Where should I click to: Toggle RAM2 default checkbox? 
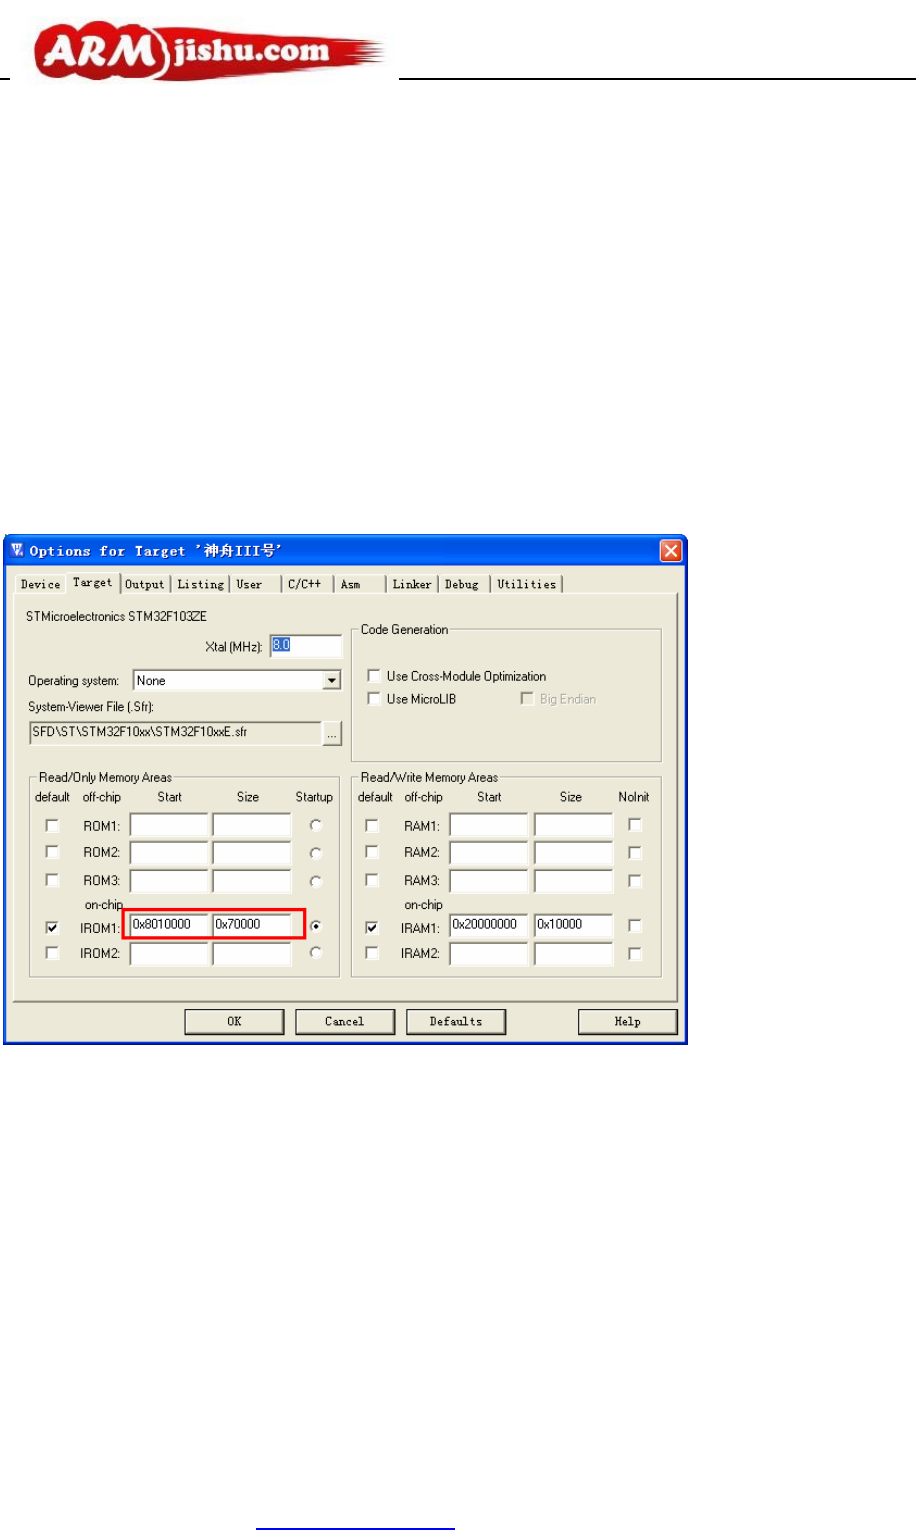(372, 853)
